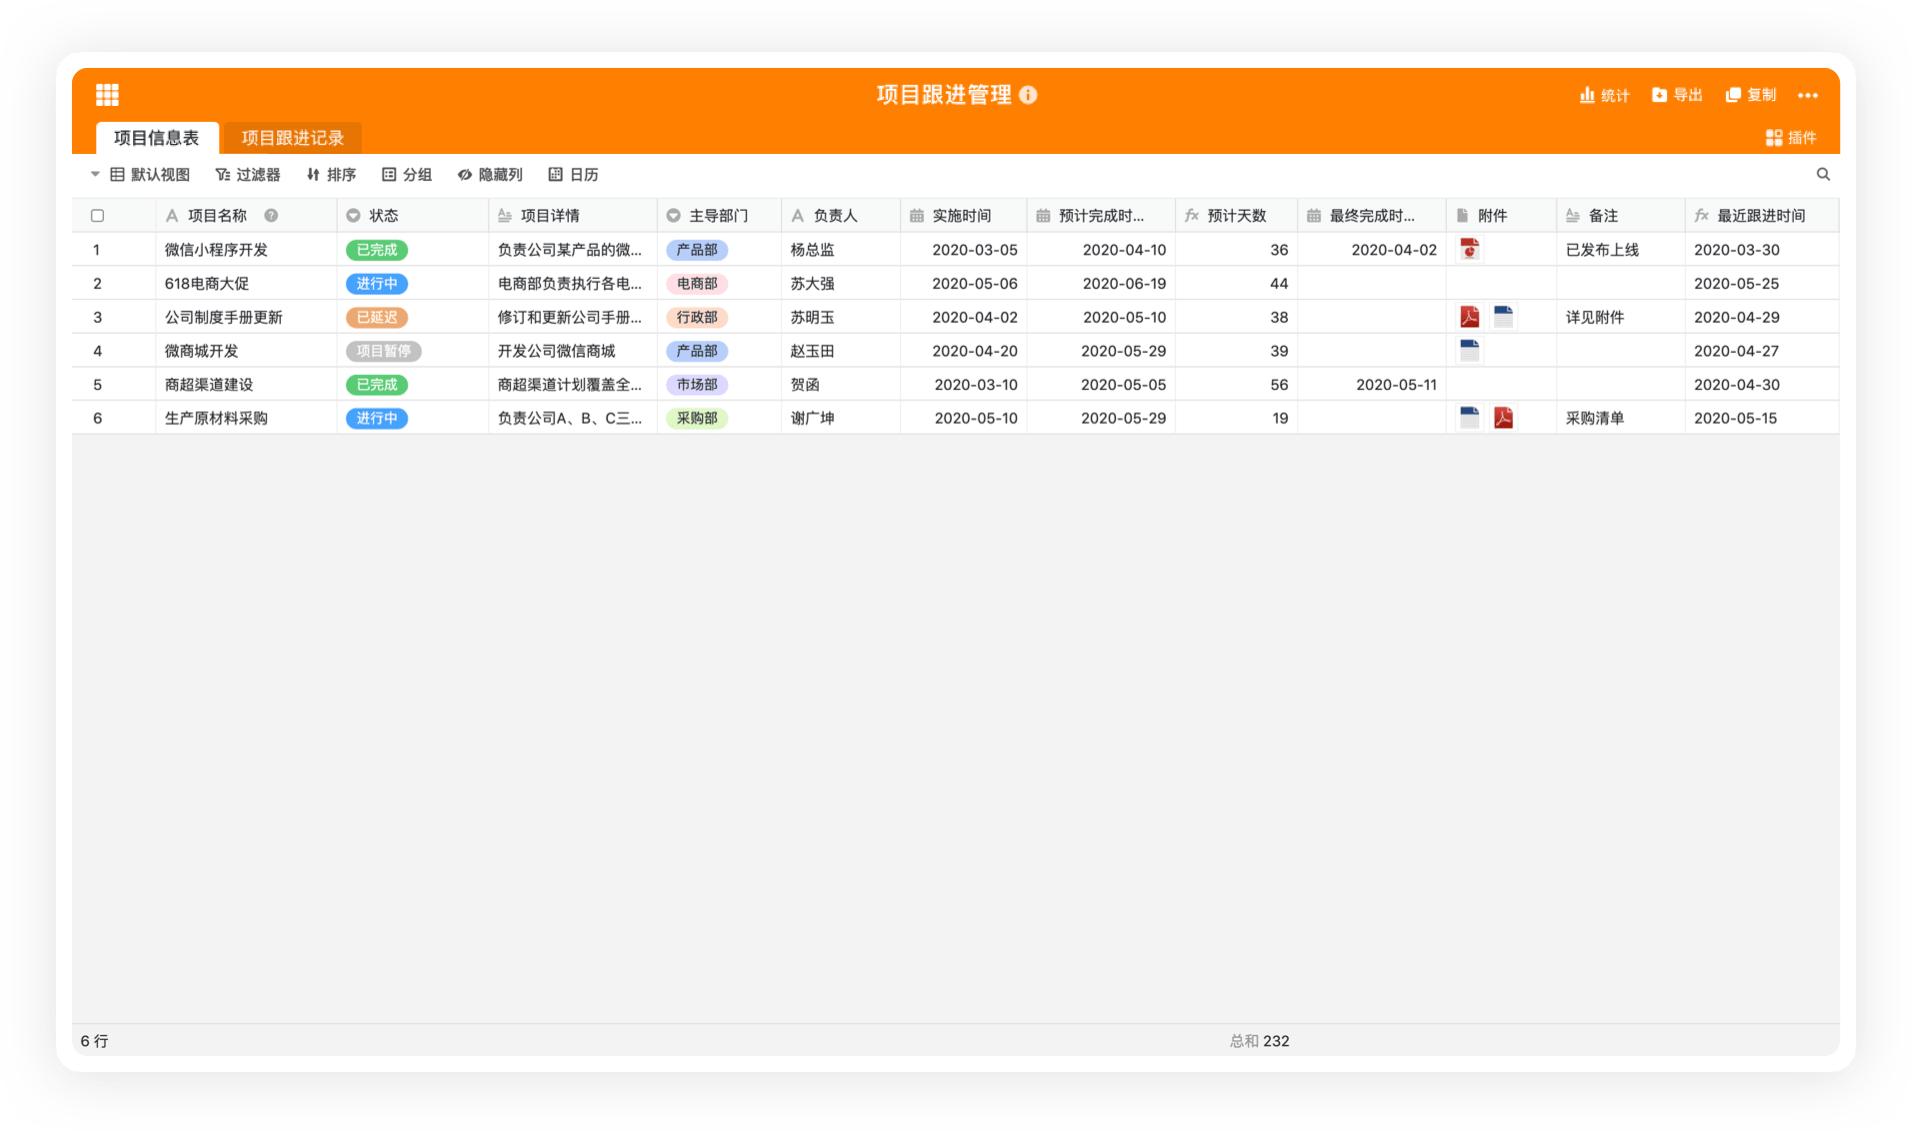Select the 公司制度手册更新 cell
The width and height of the screenshot is (1912, 1132).
(x=246, y=318)
